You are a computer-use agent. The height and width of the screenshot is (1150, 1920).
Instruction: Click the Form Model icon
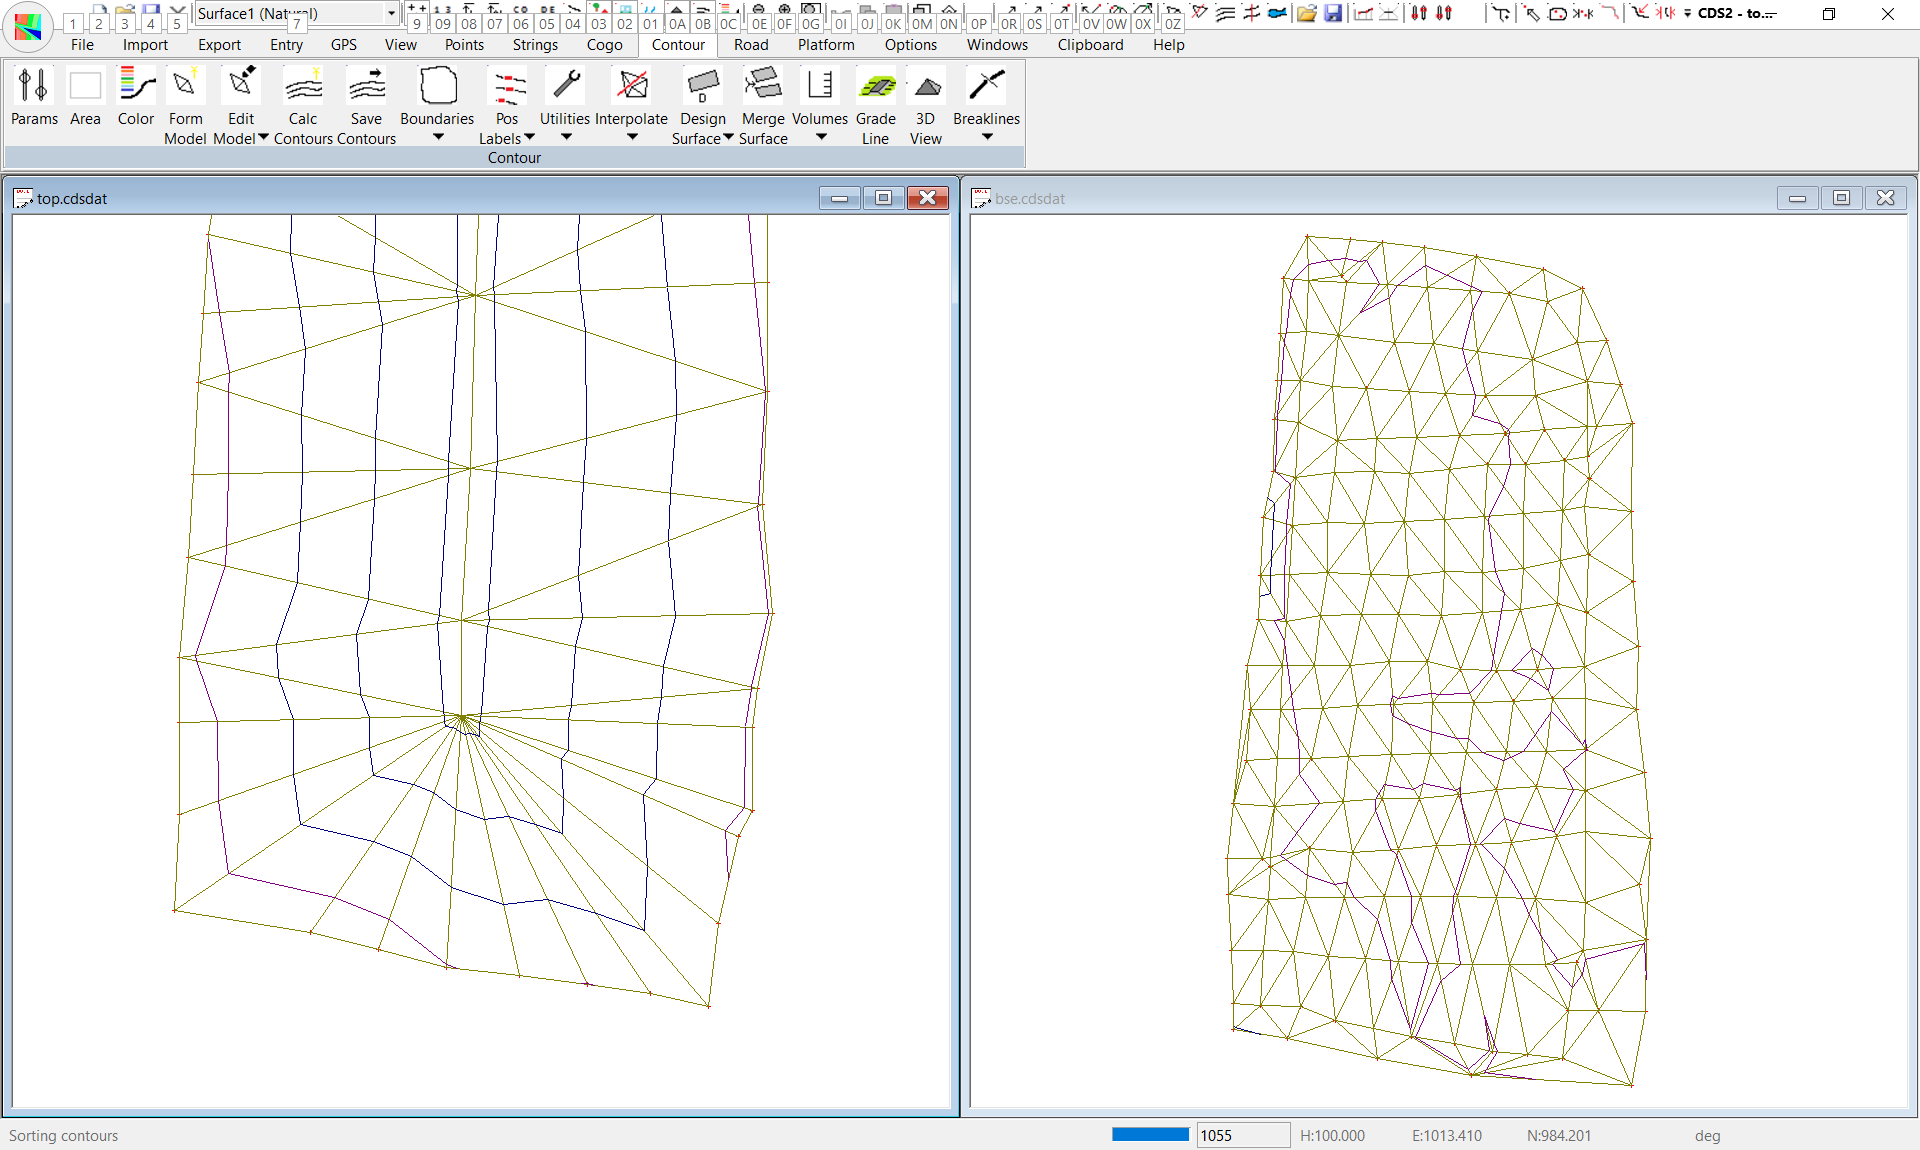point(185,86)
